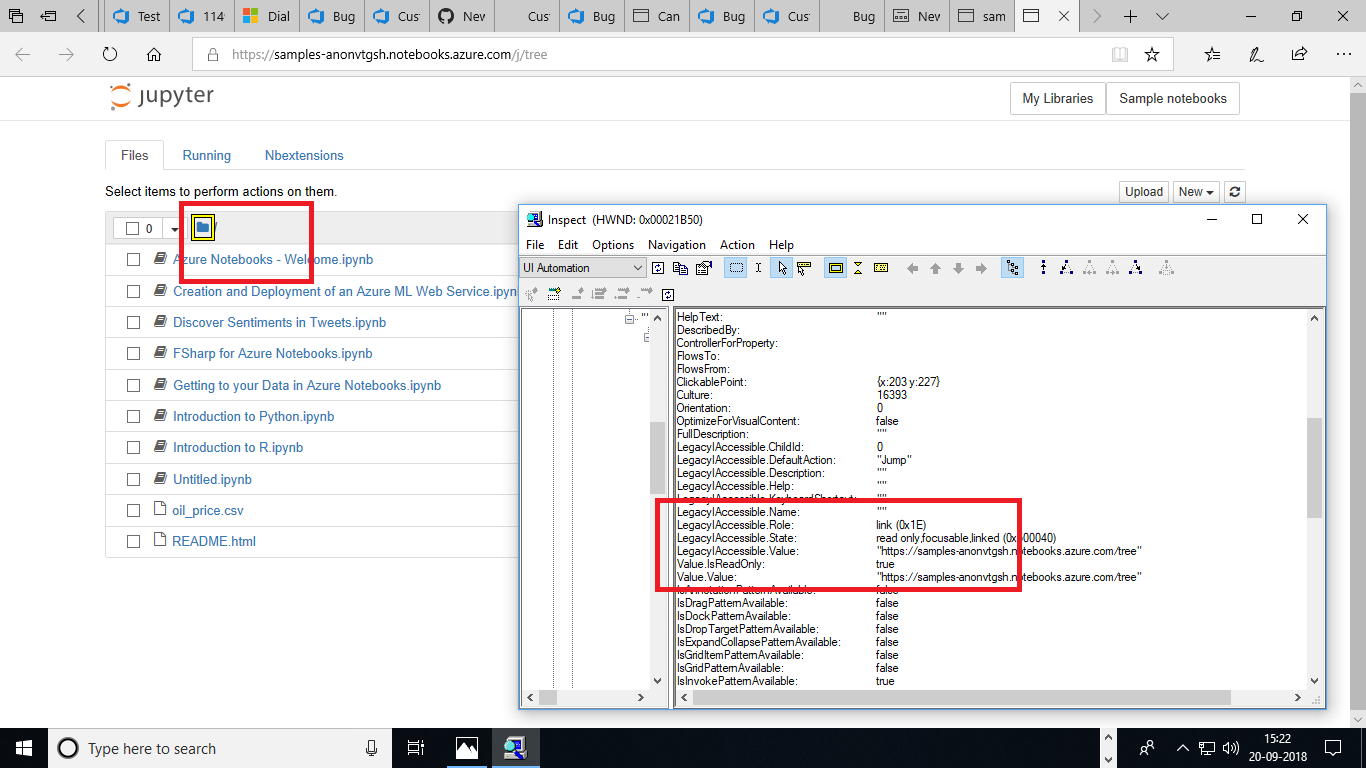1366x768 pixels.
Task: Select the Watch Cursor tool in Inspect
Action: pos(783,267)
